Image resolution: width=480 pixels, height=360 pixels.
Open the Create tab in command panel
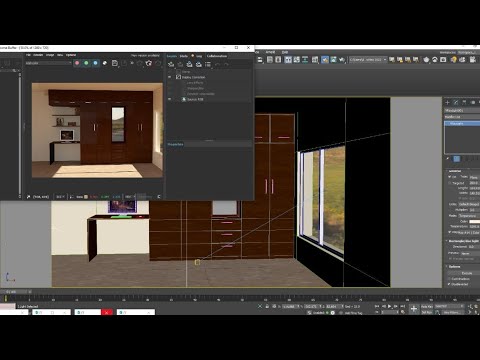click(x=448, y=102)
